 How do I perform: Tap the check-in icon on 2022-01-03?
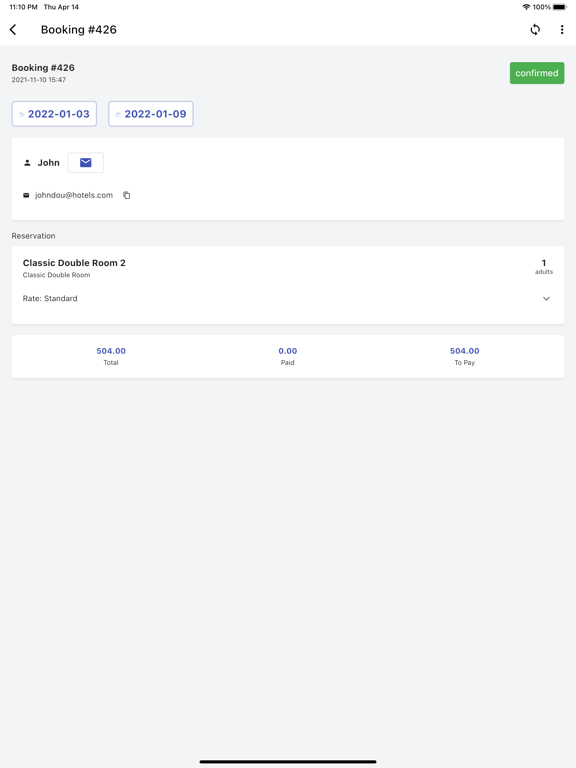22,114
